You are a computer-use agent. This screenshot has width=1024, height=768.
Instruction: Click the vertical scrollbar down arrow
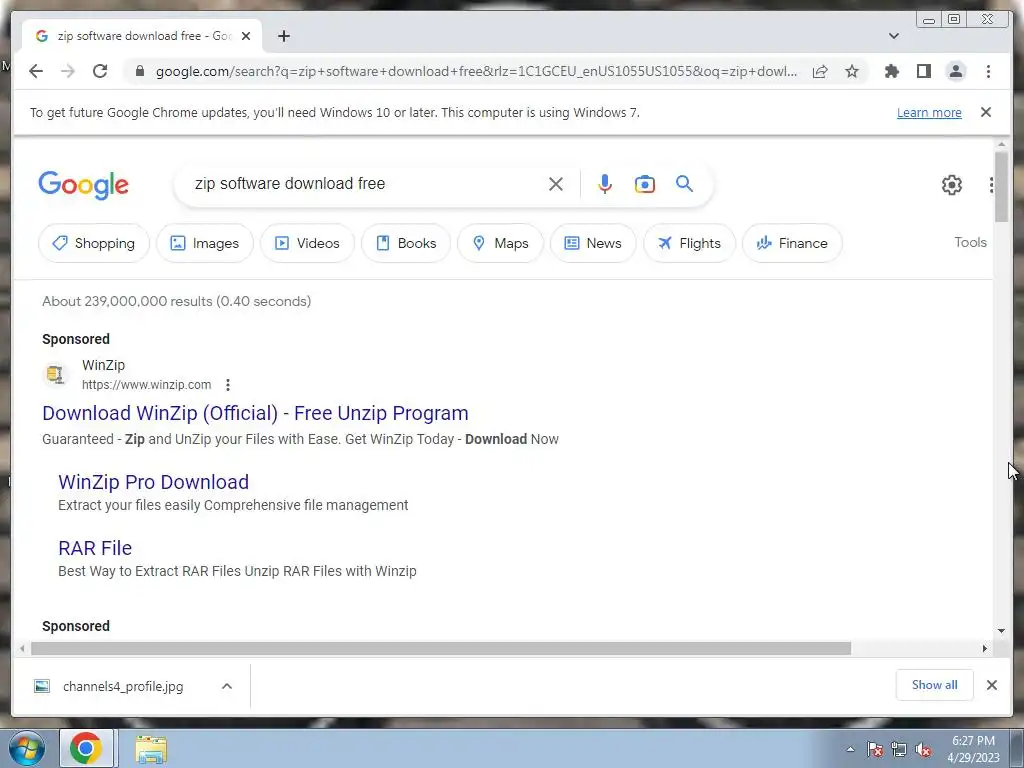pos(1001,631)
